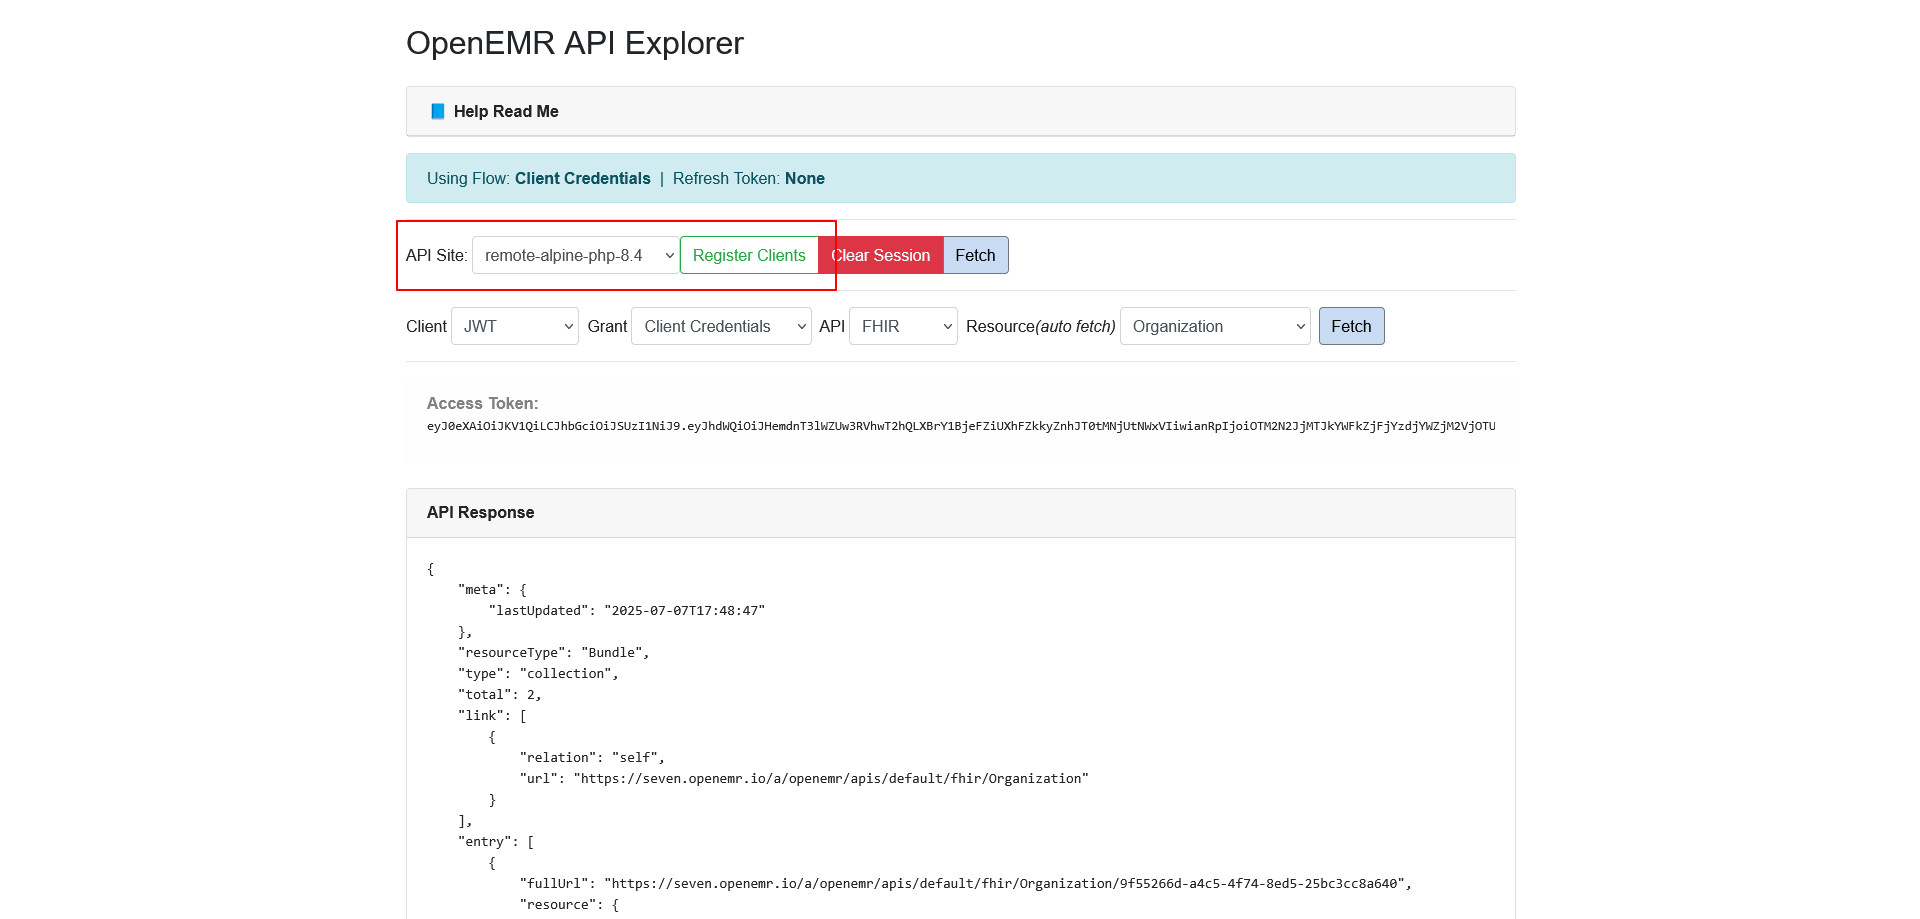Click the self url fhir/Organization line
The width and height of the screenshot is (1920, 919).
point(804,779)
